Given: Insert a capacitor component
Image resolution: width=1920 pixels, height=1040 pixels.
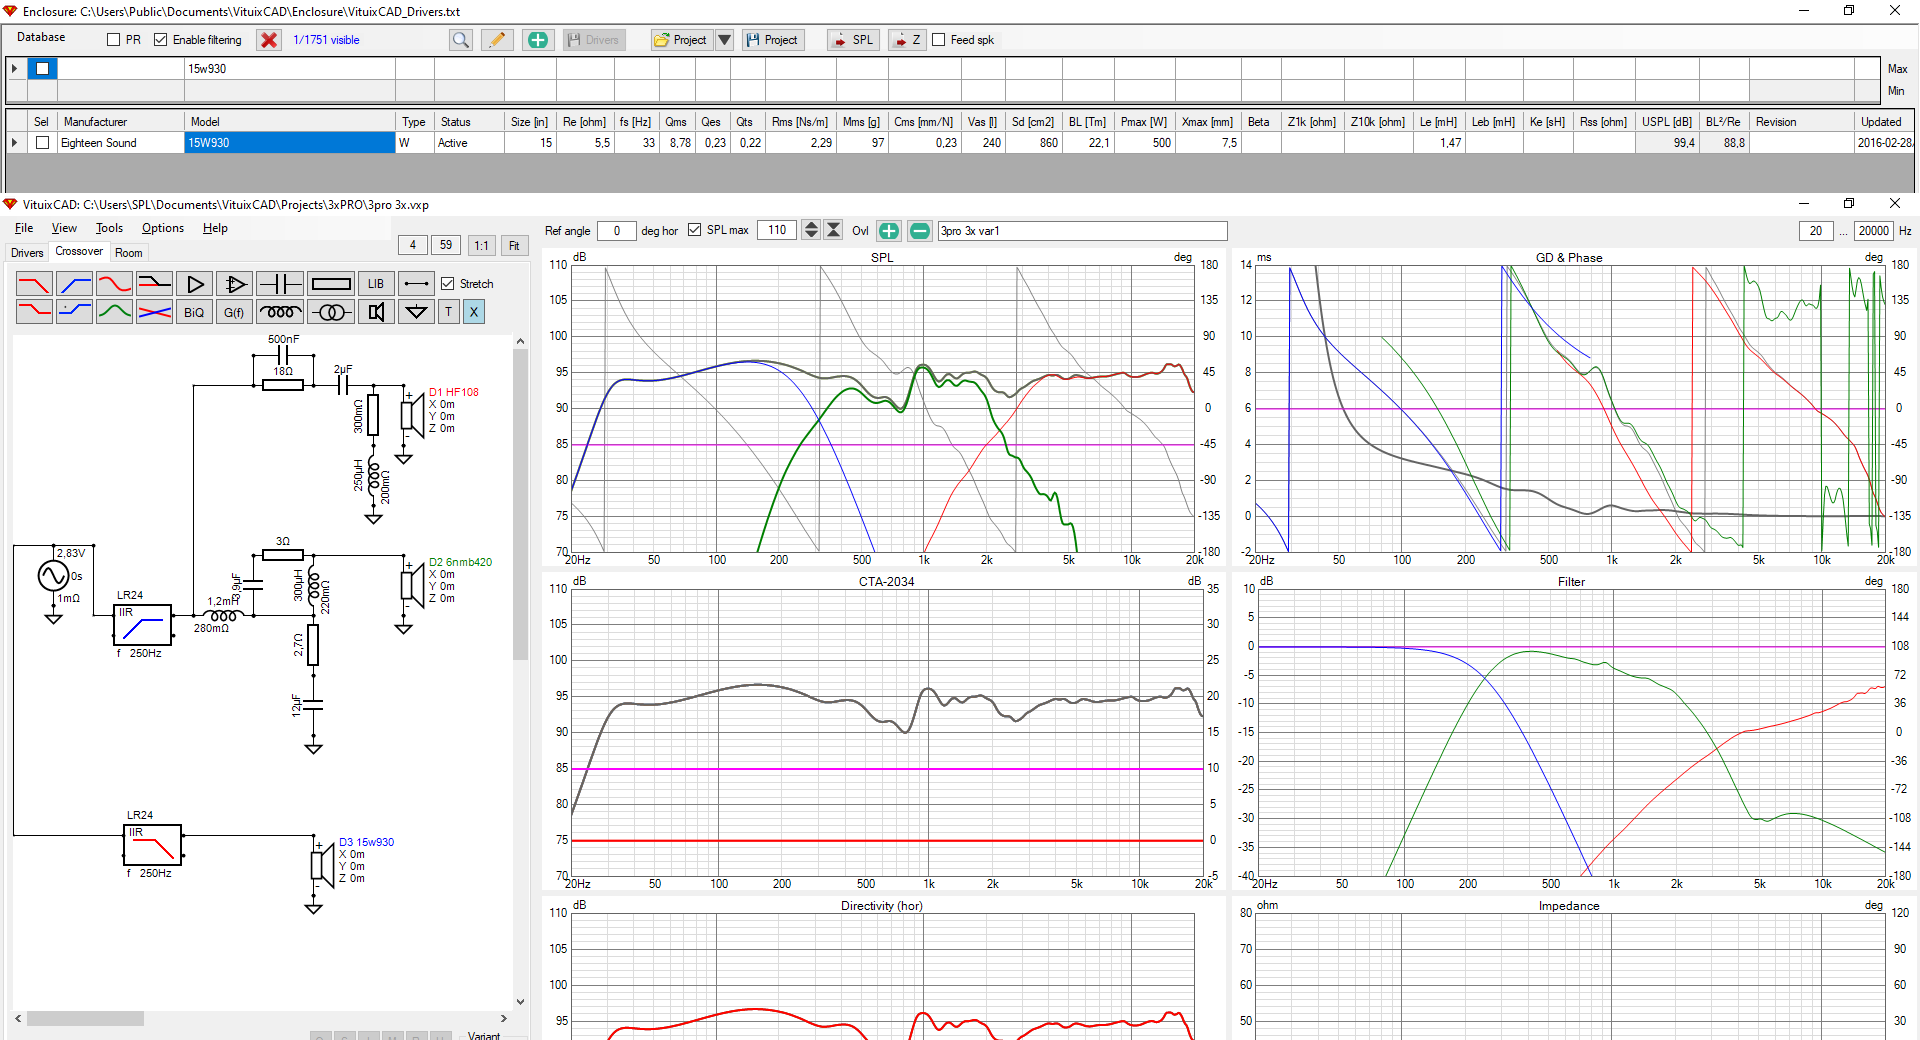Looking at the screenshot, I should point(280,284).
